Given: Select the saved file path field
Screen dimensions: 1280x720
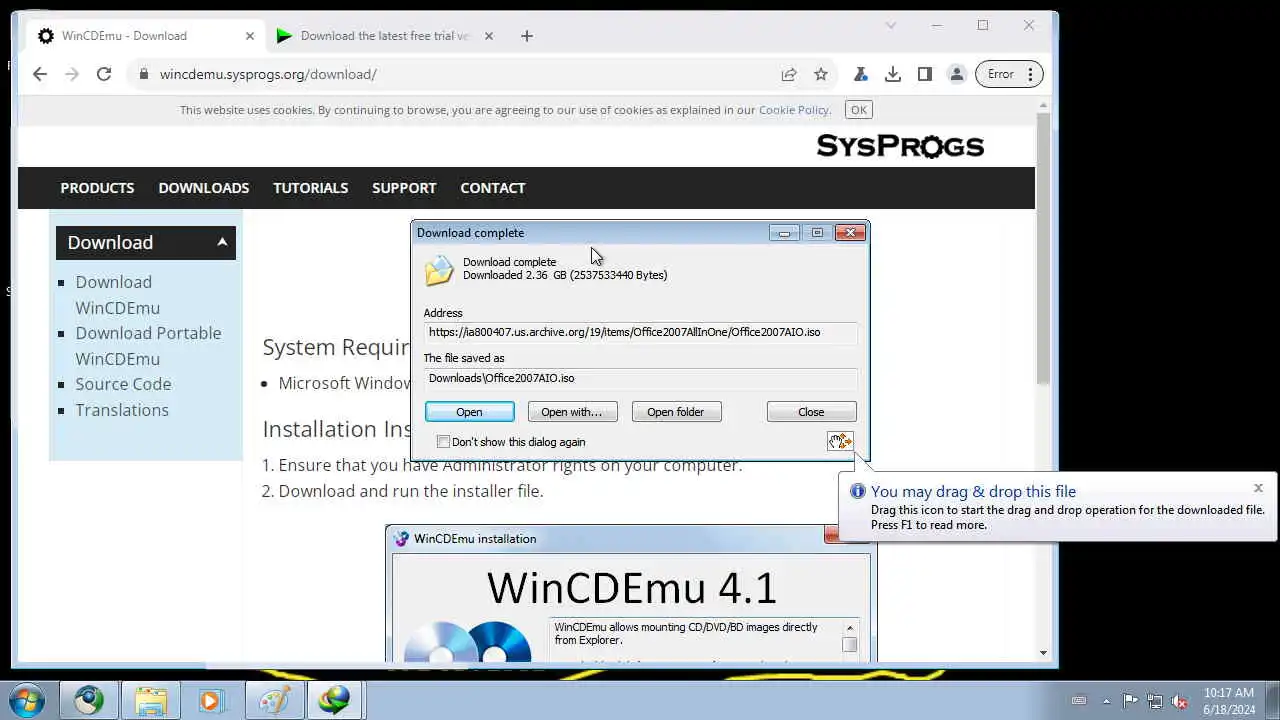Looking at the screenshot, I should (x=640, y=378).
